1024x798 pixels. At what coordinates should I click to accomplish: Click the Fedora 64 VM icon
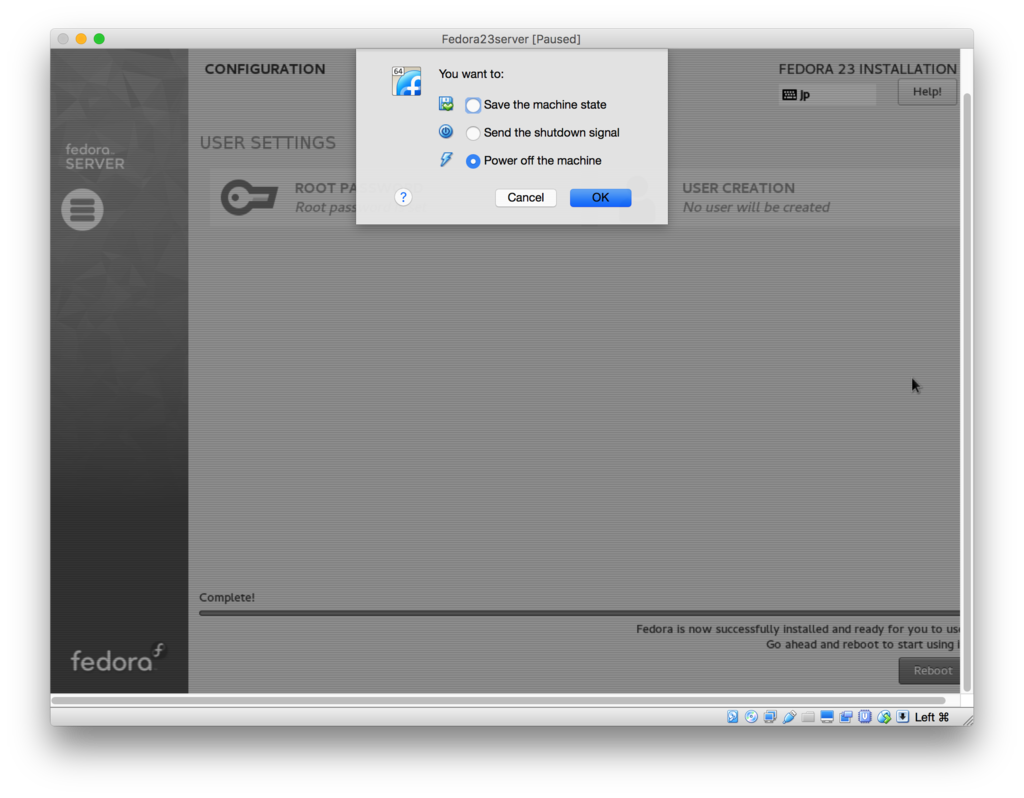pos(406,81)
